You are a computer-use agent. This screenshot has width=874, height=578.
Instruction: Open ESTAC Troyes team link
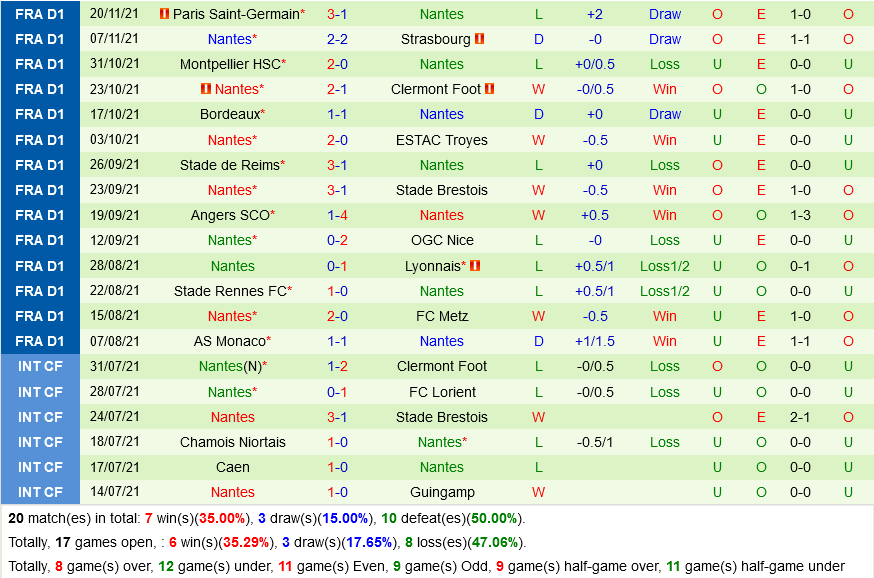442,140
